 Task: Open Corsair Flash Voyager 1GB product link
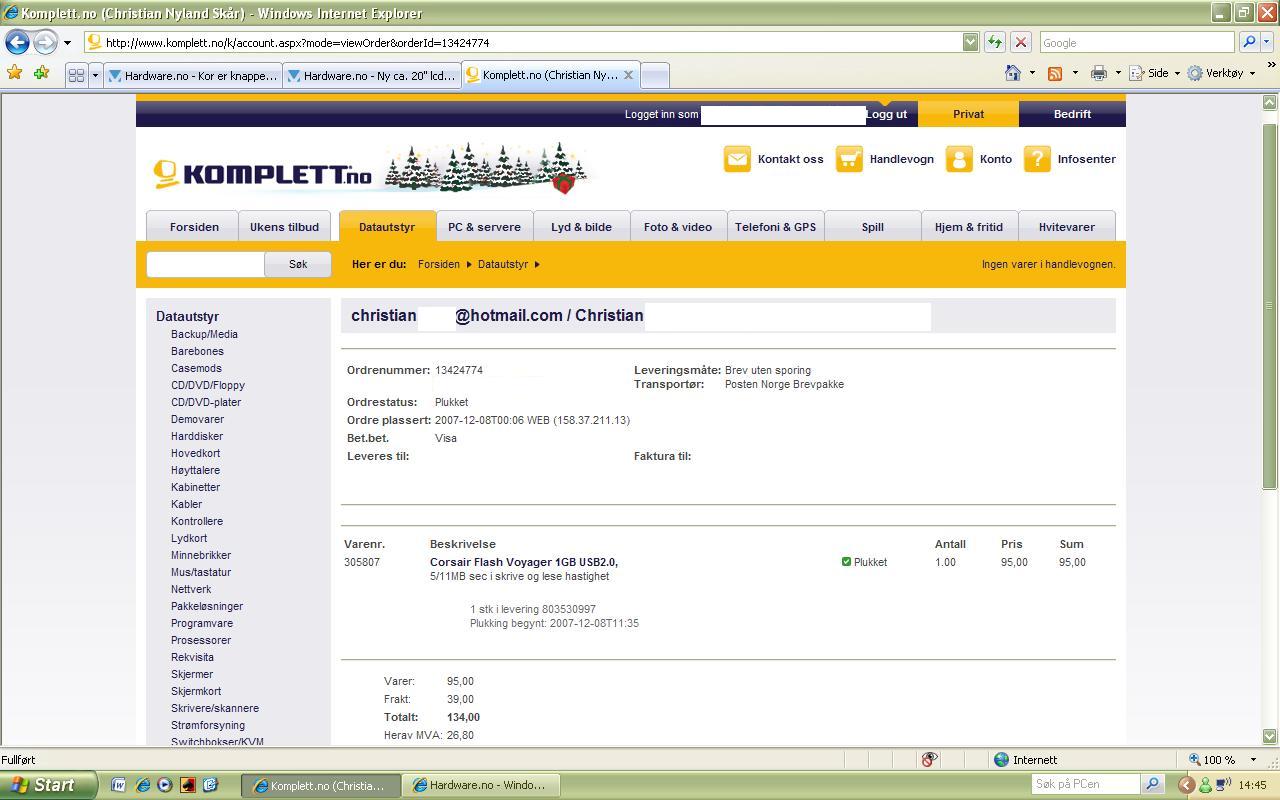coord(524,562)
